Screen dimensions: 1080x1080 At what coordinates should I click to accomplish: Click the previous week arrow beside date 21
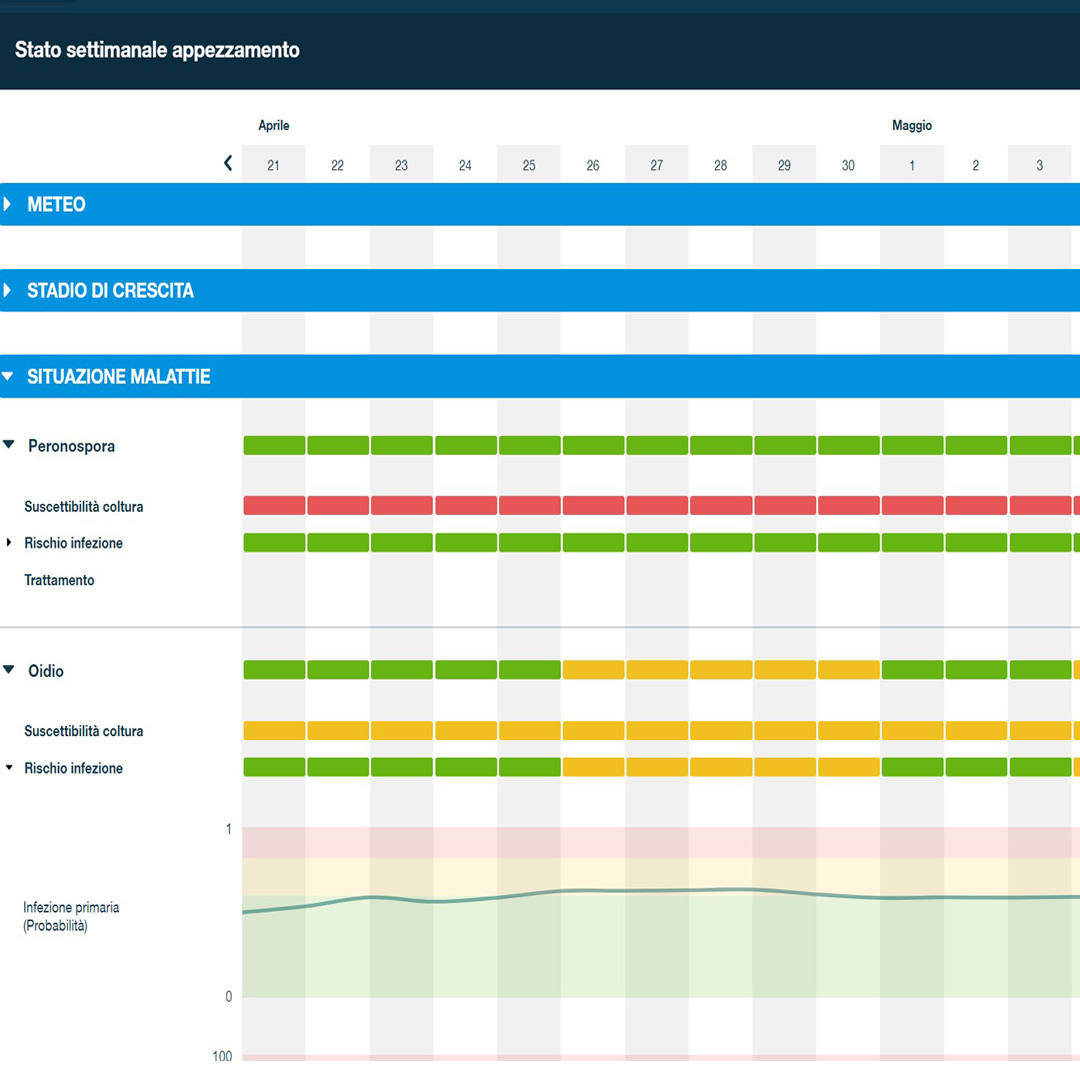[228, 163]
